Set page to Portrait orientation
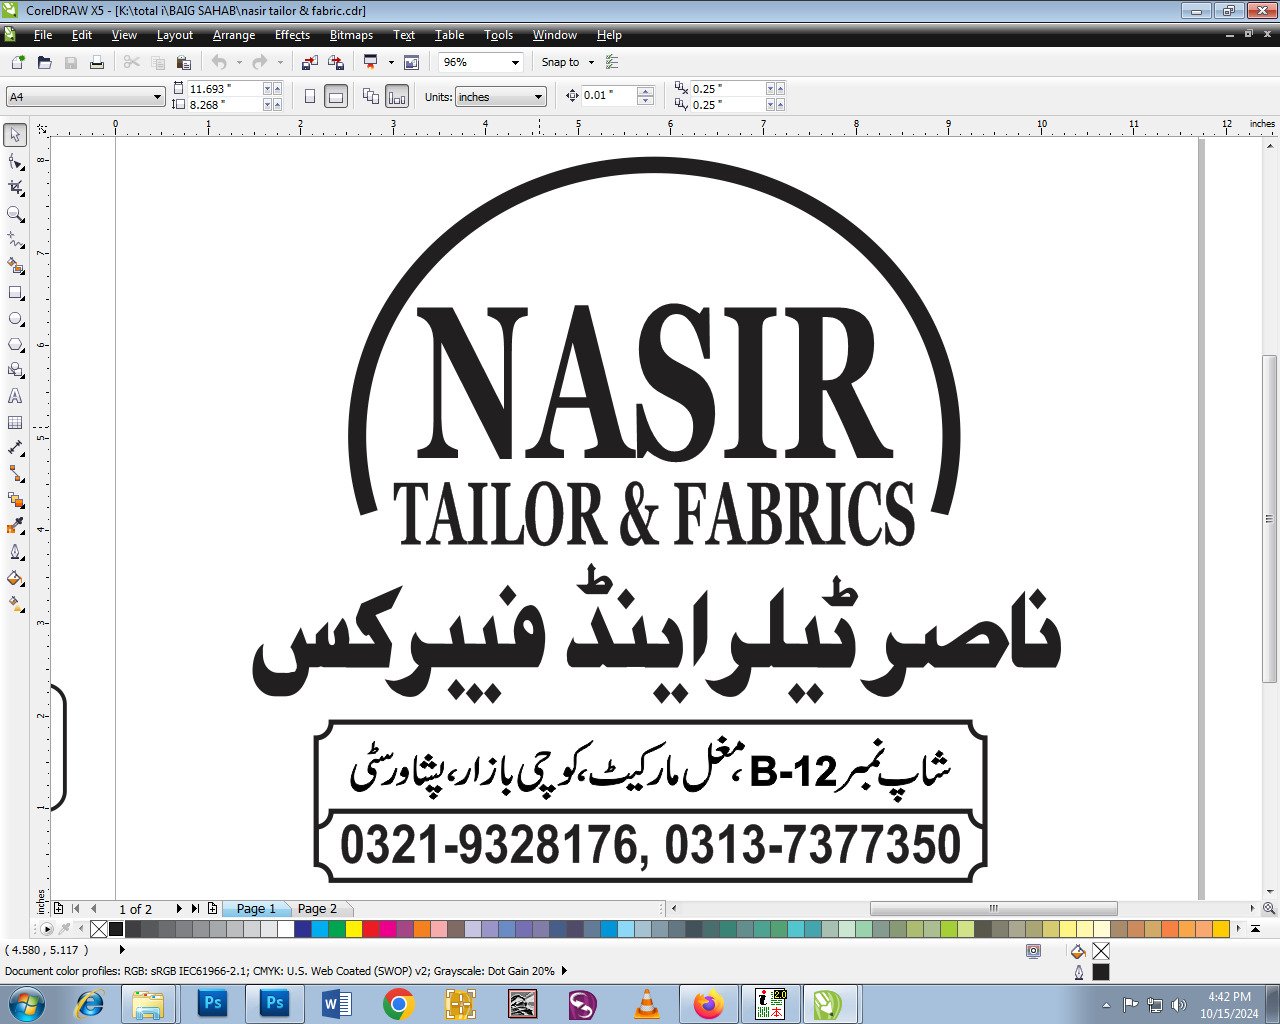Image resolution: width=1280 pixels, height=1024 pixels. pyautogui.click(x=310, y=96)
